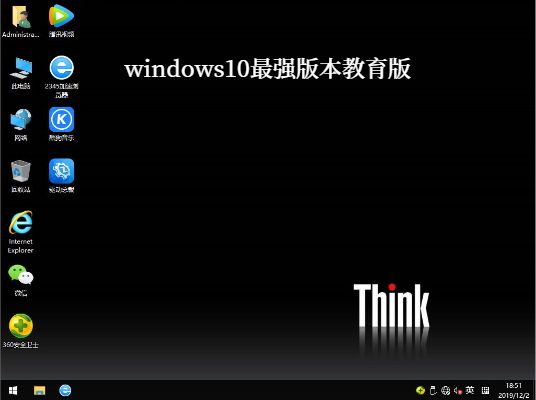Open the USB safely remove tray icon
Image resolution: width=536 pixels, height=400 pixels.
[x=433, y=390]
